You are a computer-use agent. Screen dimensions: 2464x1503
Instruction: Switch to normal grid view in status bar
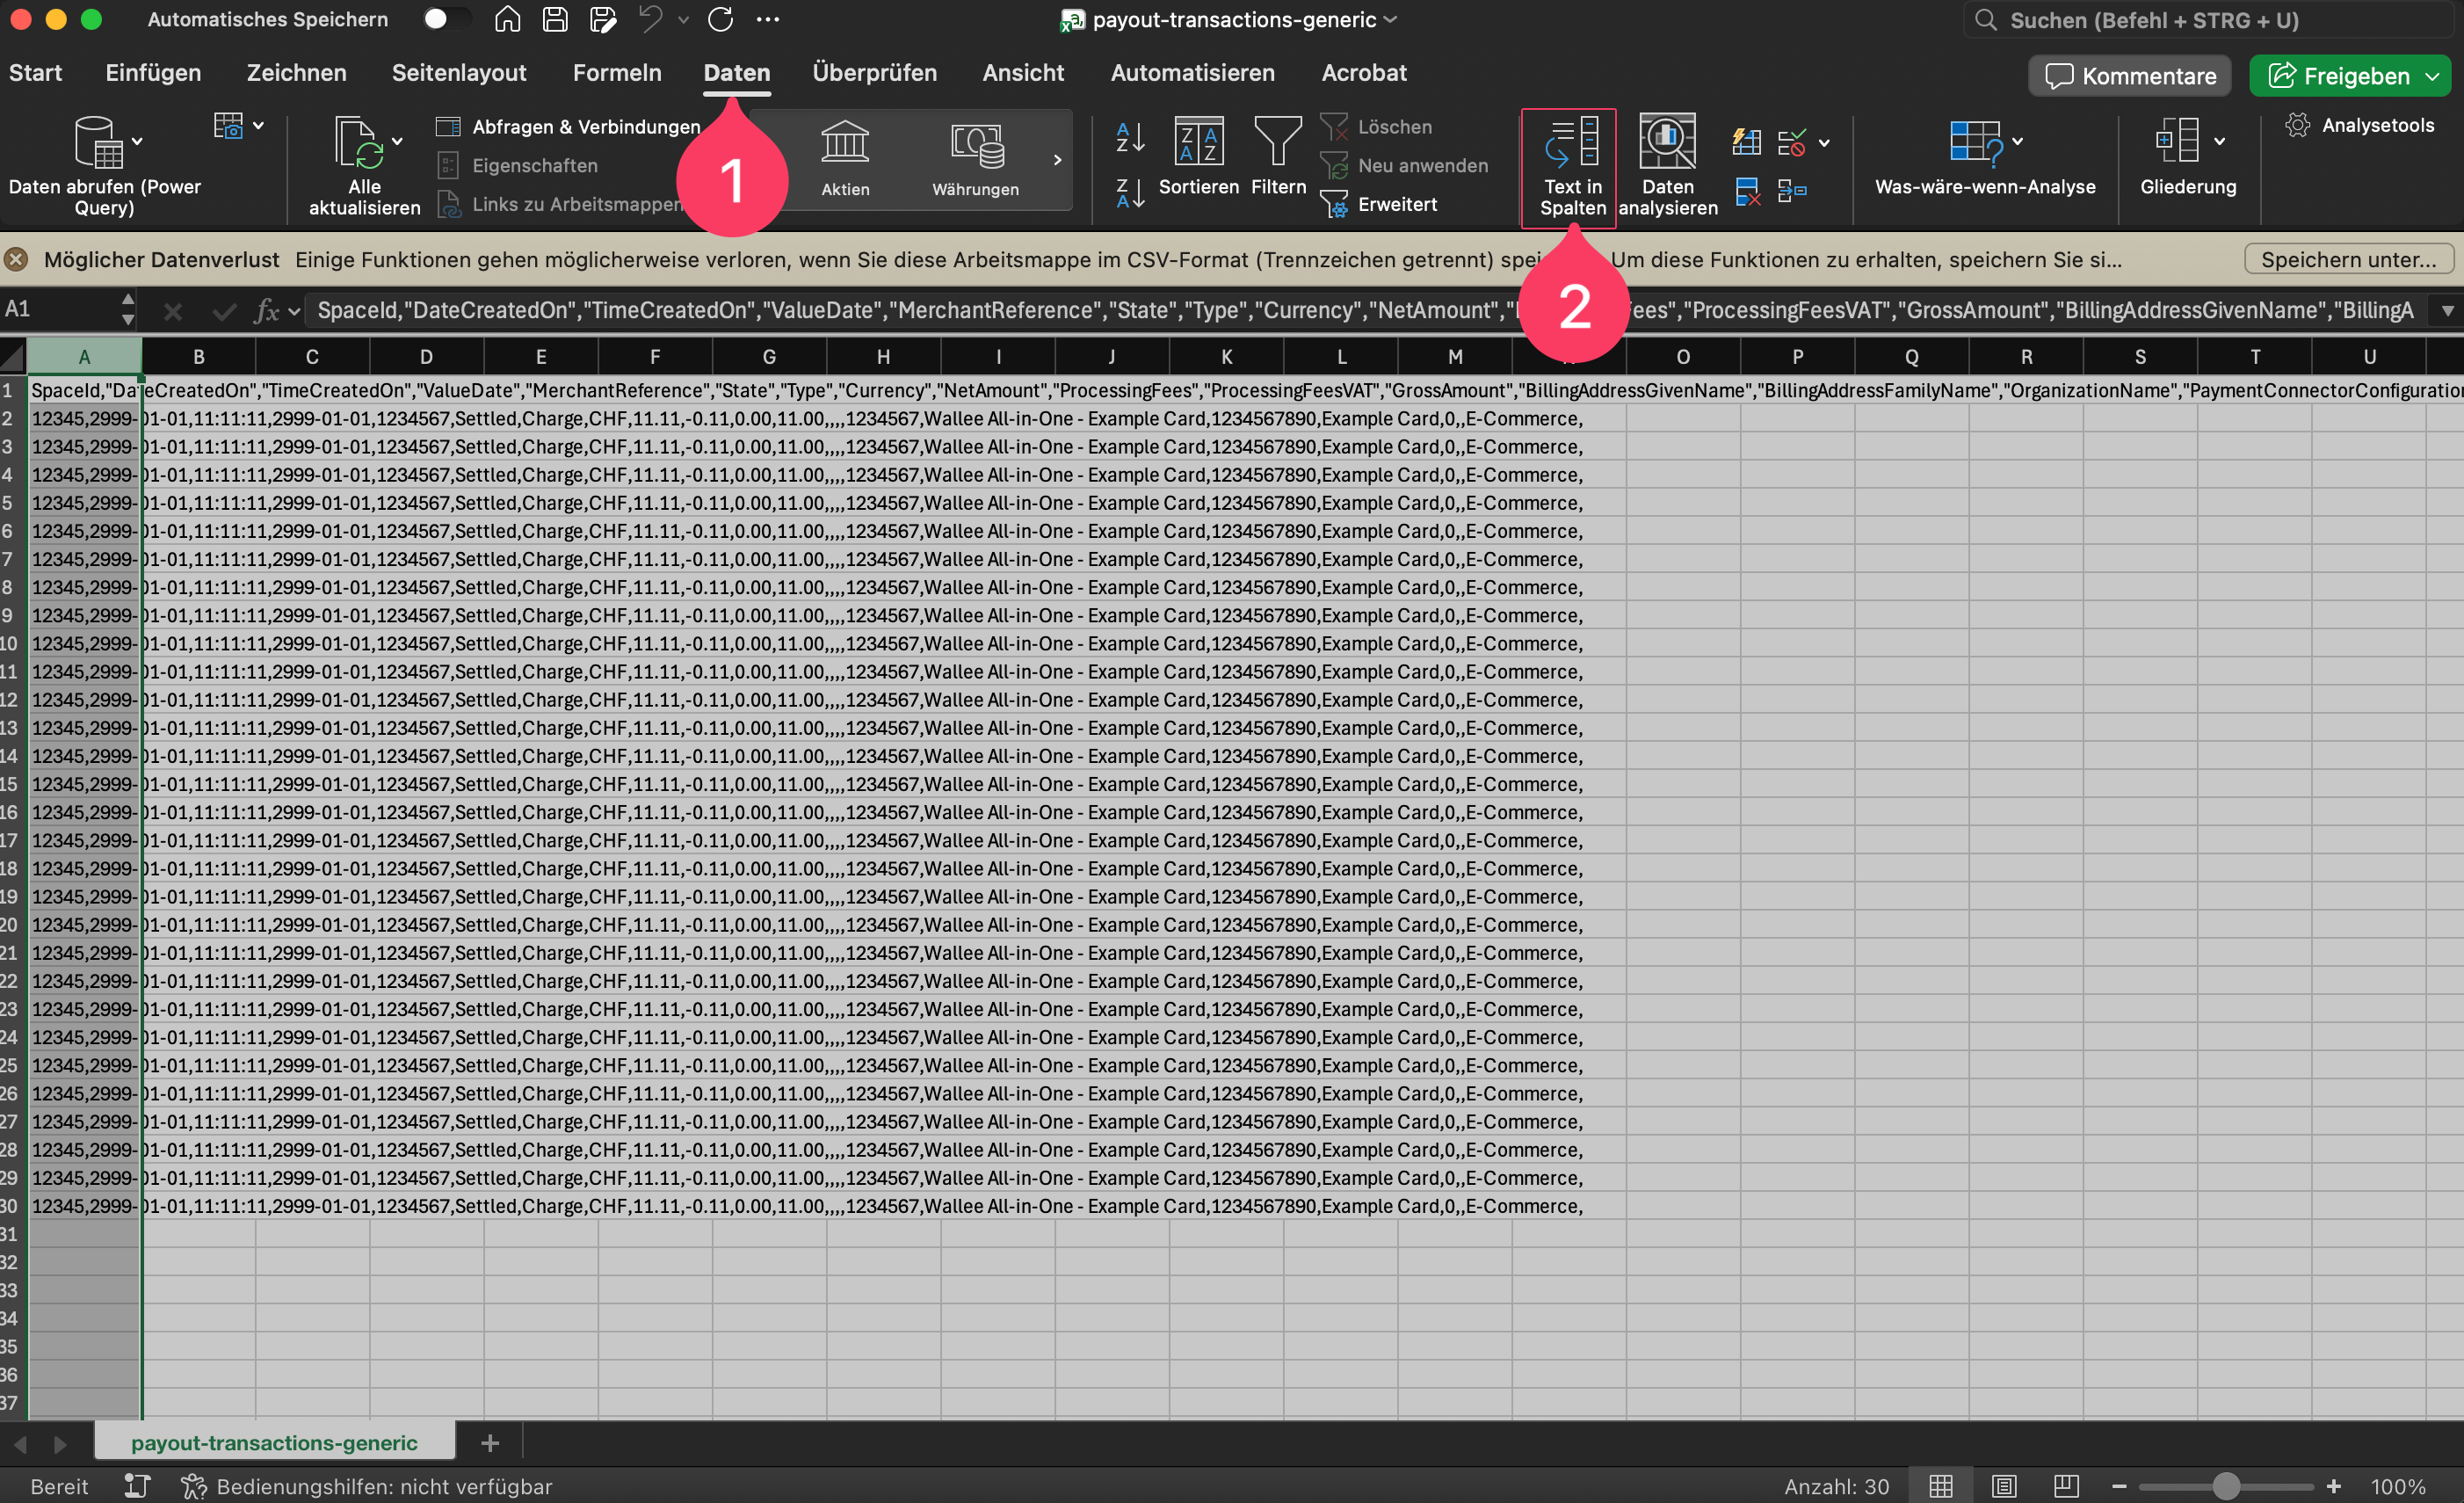pos(1941,1486)
